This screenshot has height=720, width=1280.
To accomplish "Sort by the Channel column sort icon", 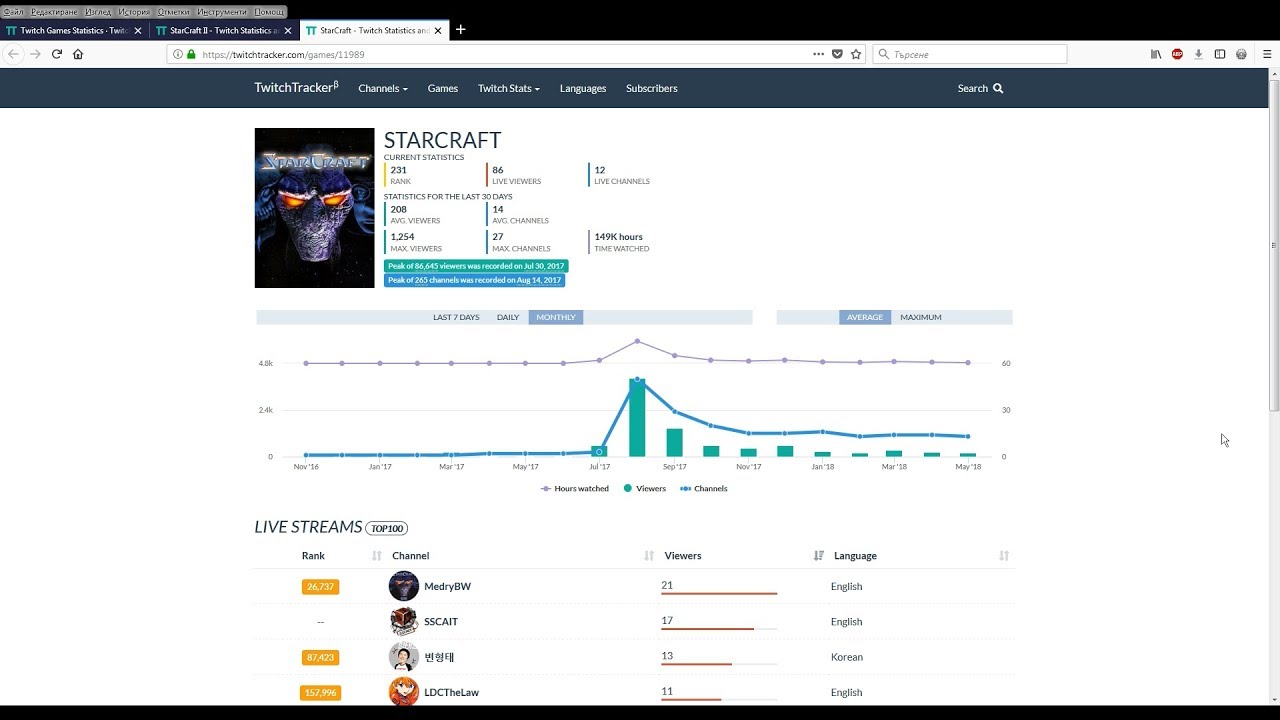I will pyautogui.click(x=649, y=556).
